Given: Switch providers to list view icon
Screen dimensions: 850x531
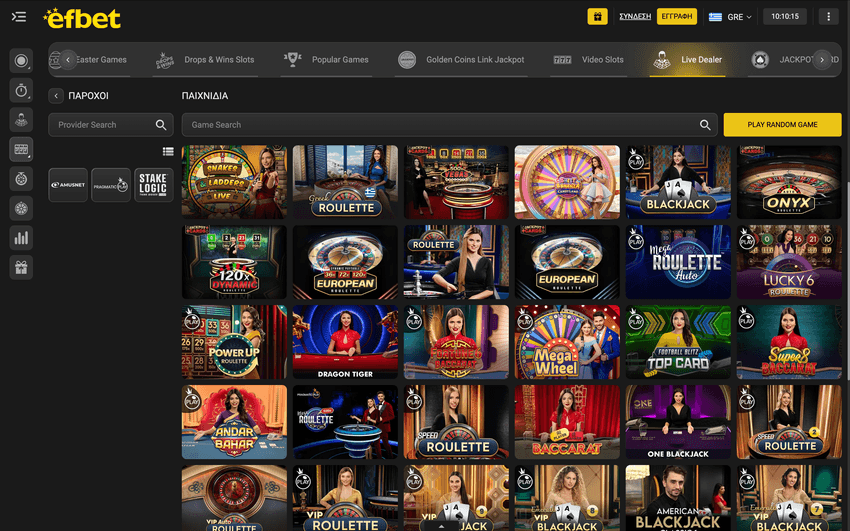Looking at the screenshot, I should coord(168,152).
